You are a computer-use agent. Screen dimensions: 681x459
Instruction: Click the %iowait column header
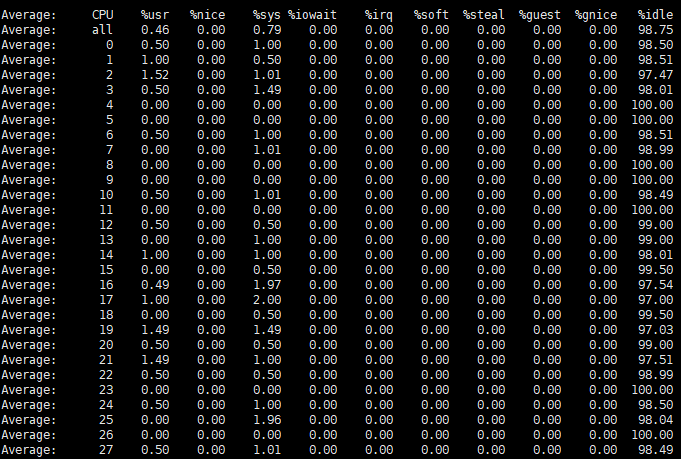coord(312,15)
